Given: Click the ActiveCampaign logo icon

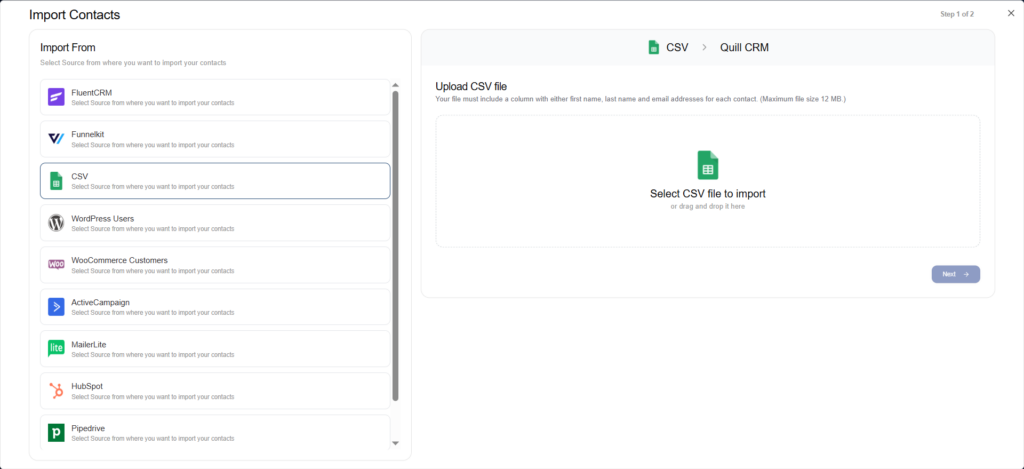Looking at the screenshot, I should click(57, 307).
